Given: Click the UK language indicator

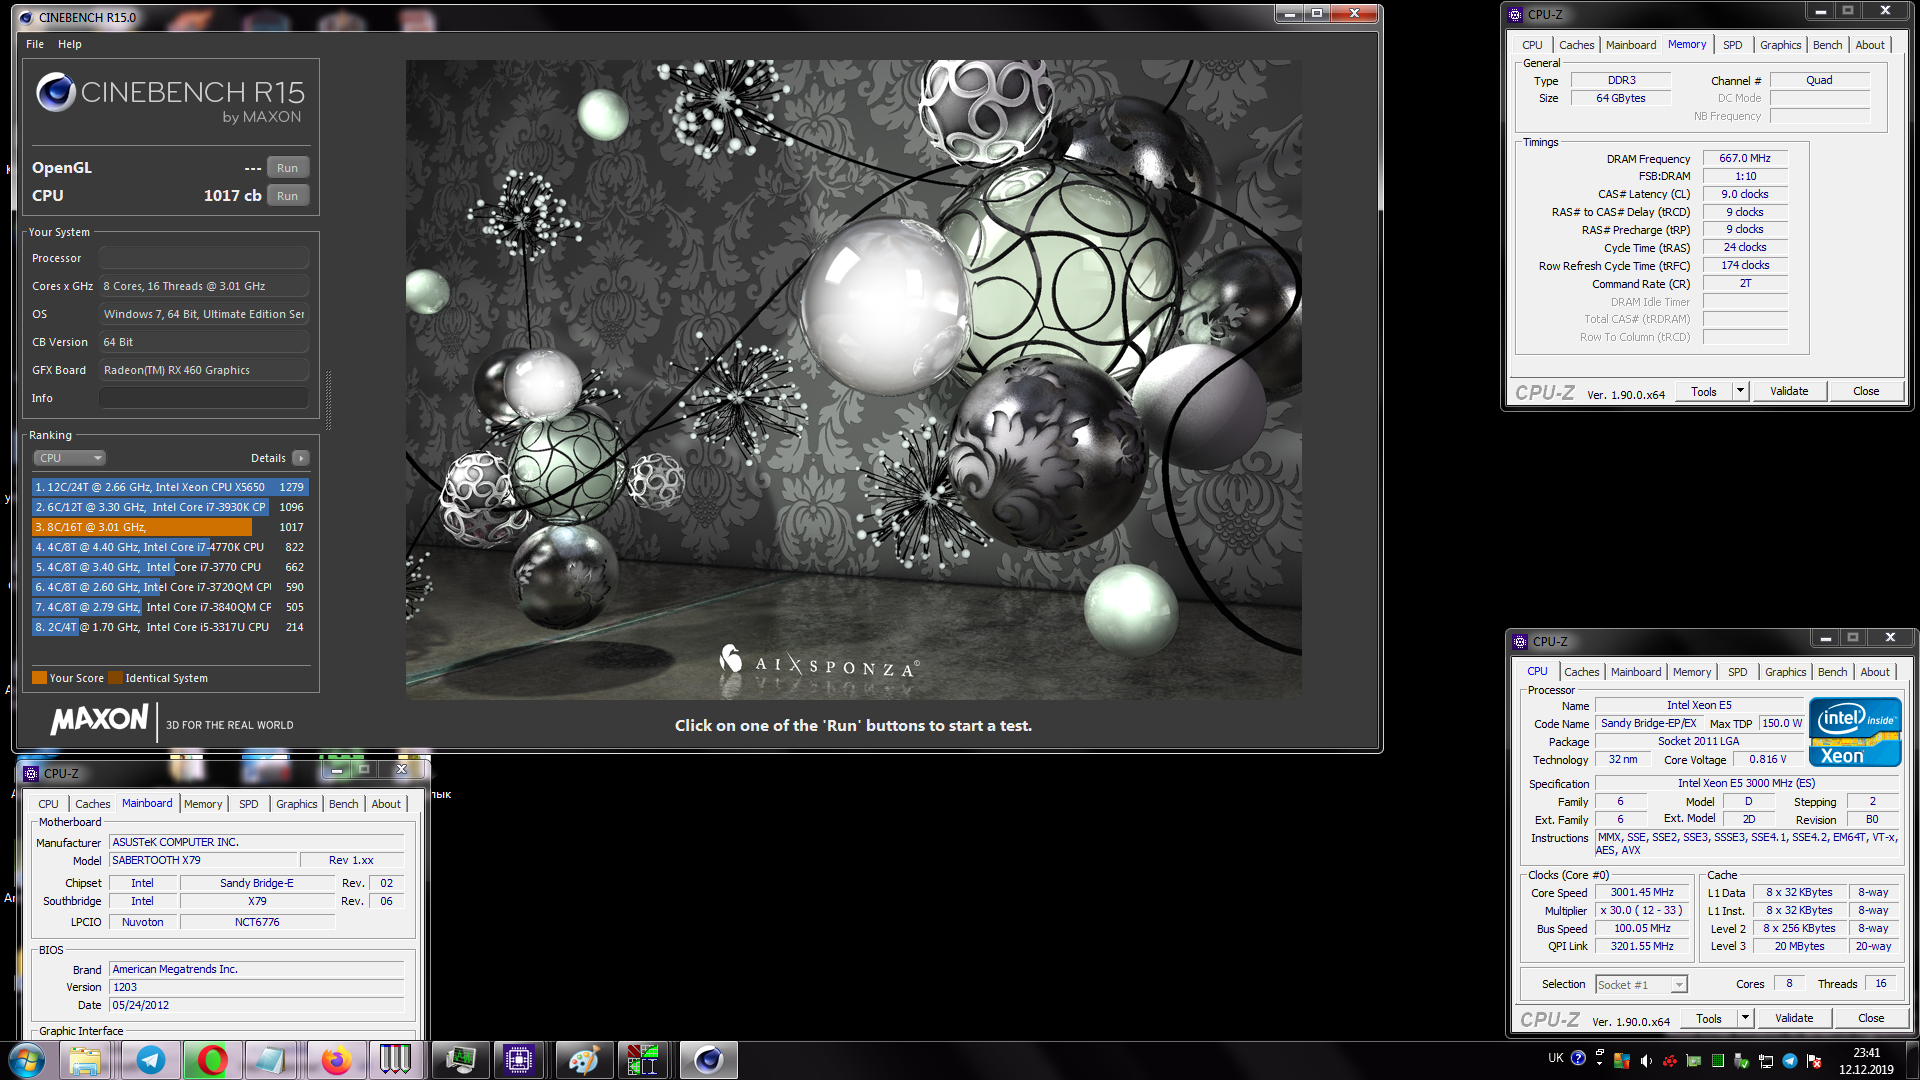Looking at the screenshot, I should tap(1556, 1058).
